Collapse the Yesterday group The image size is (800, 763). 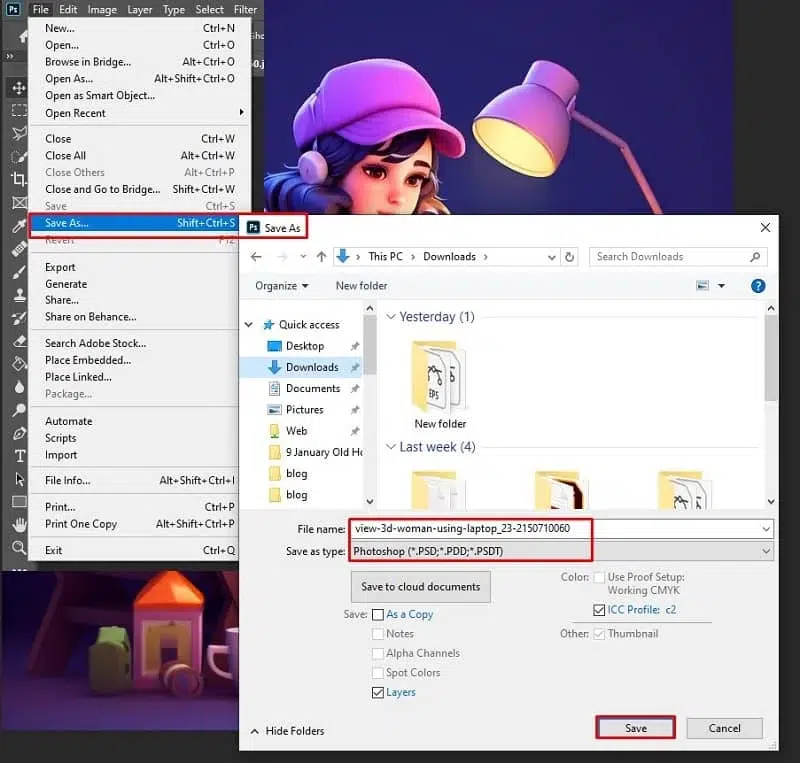click(391, 316)
